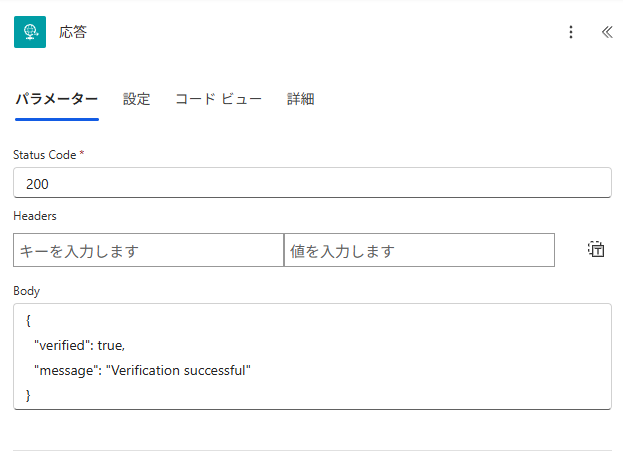Focus the Headers value input field
This screenshot has height=452, width=623.
420,250
